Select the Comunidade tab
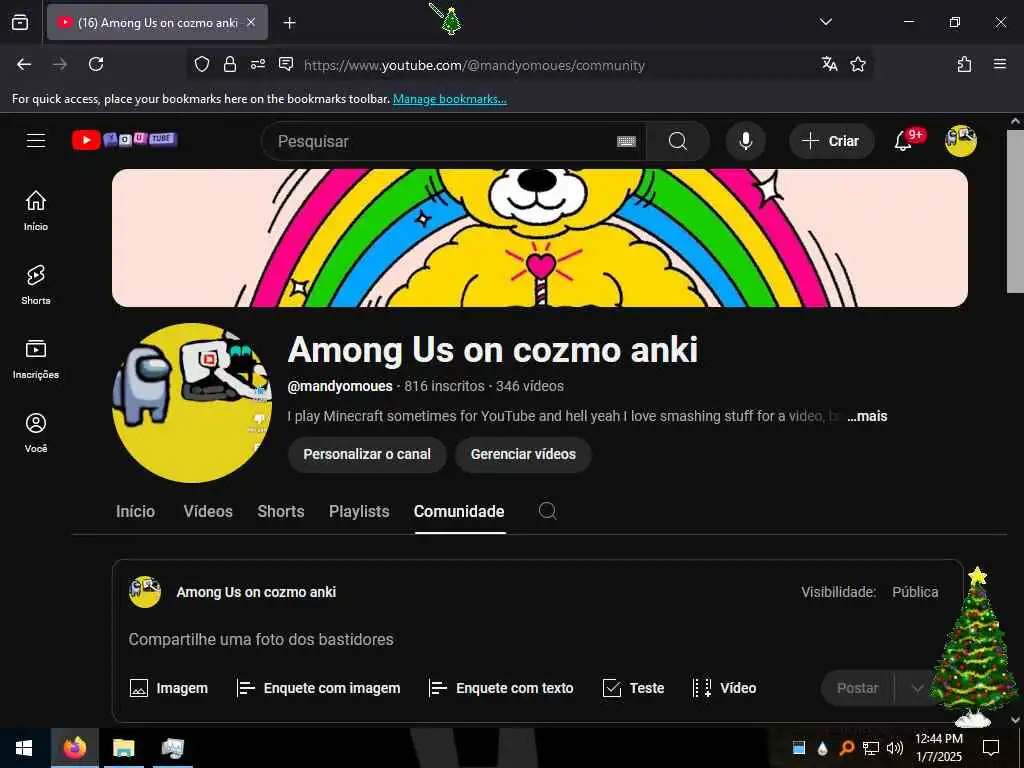 459,511
